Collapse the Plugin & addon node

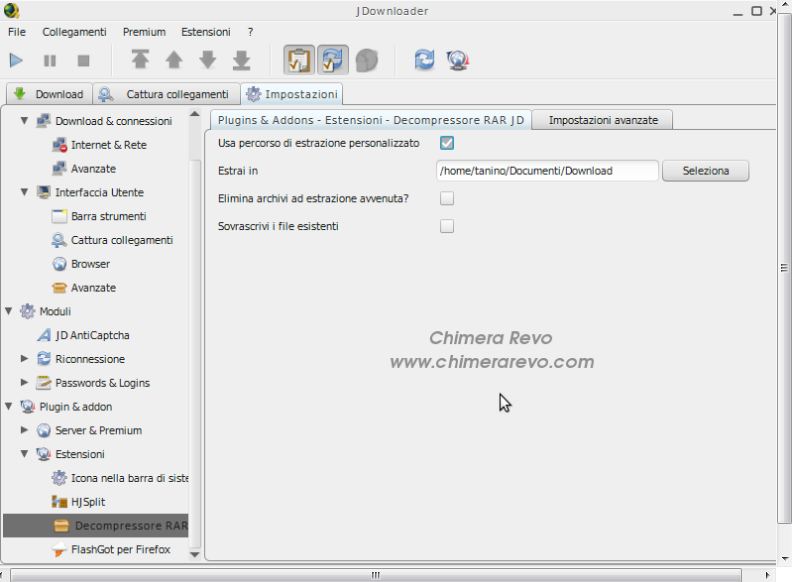8,406
